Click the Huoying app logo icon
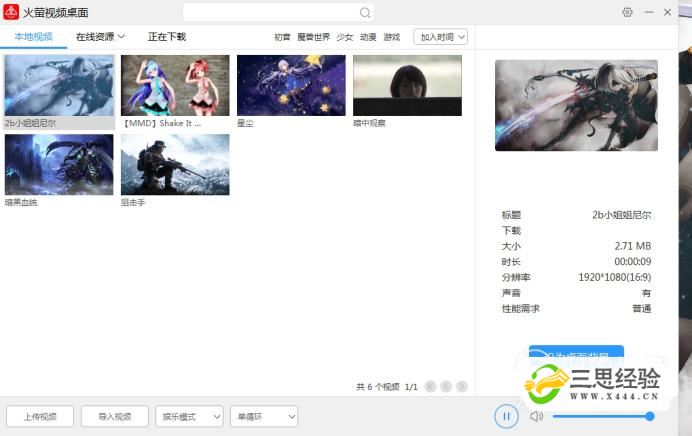692x436 pixels. tap(10, 12)
